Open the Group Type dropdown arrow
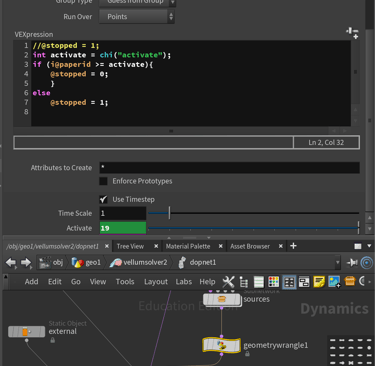Image resolution: width=375 pixels, height=366 pixels. point(172,2)
